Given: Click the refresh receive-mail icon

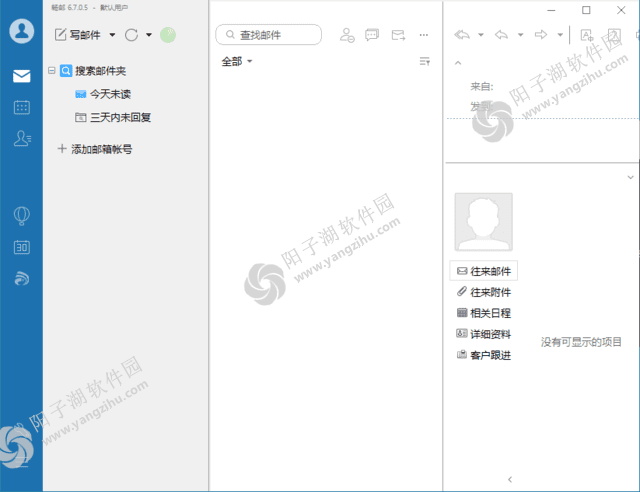Looking at the screenshot, I should 131,35.
